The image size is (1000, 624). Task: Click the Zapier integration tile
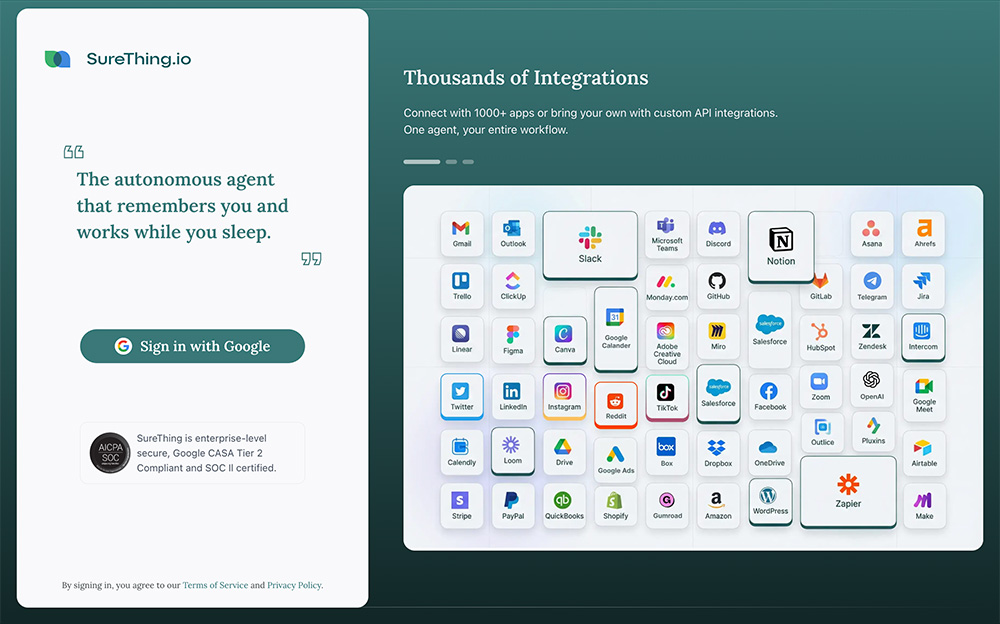[x=848, y=490]
